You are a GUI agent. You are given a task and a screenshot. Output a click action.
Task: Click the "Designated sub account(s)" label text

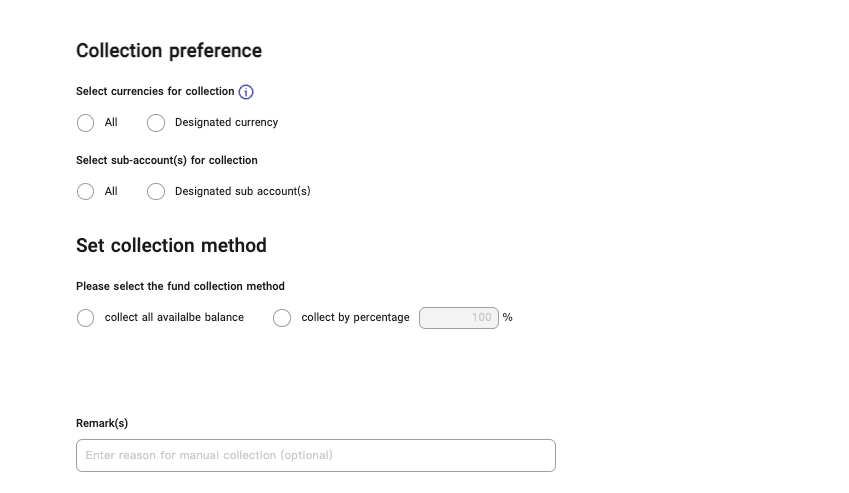click(242, 191)
